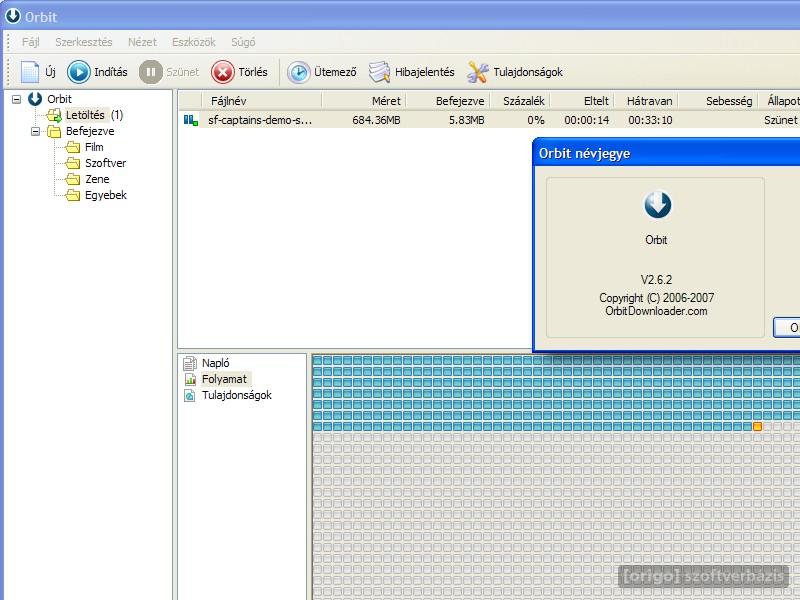The height and width of the screenshot is (600, 800).
Task: Open the Ütemező scheduler clock icon
Action: coord(298,72)
